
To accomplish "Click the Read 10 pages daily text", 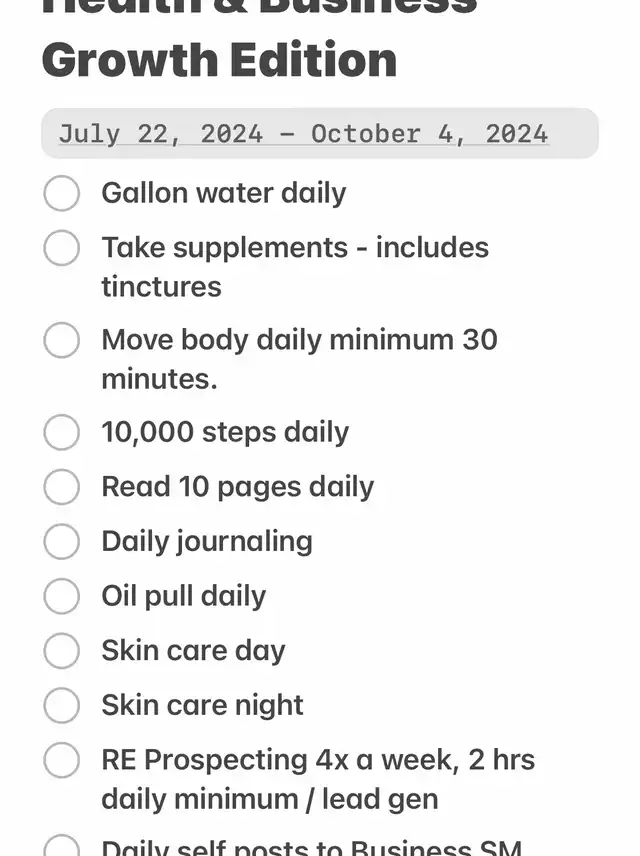I will click(x=237, y=487).
